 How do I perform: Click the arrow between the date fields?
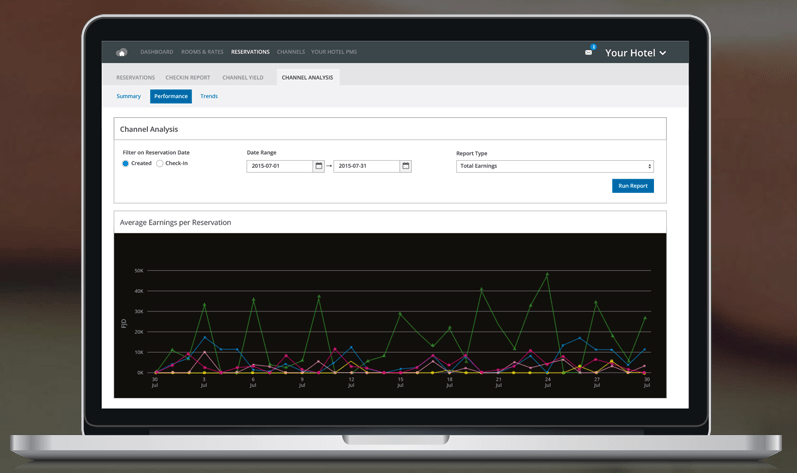[x=329, y=166]
